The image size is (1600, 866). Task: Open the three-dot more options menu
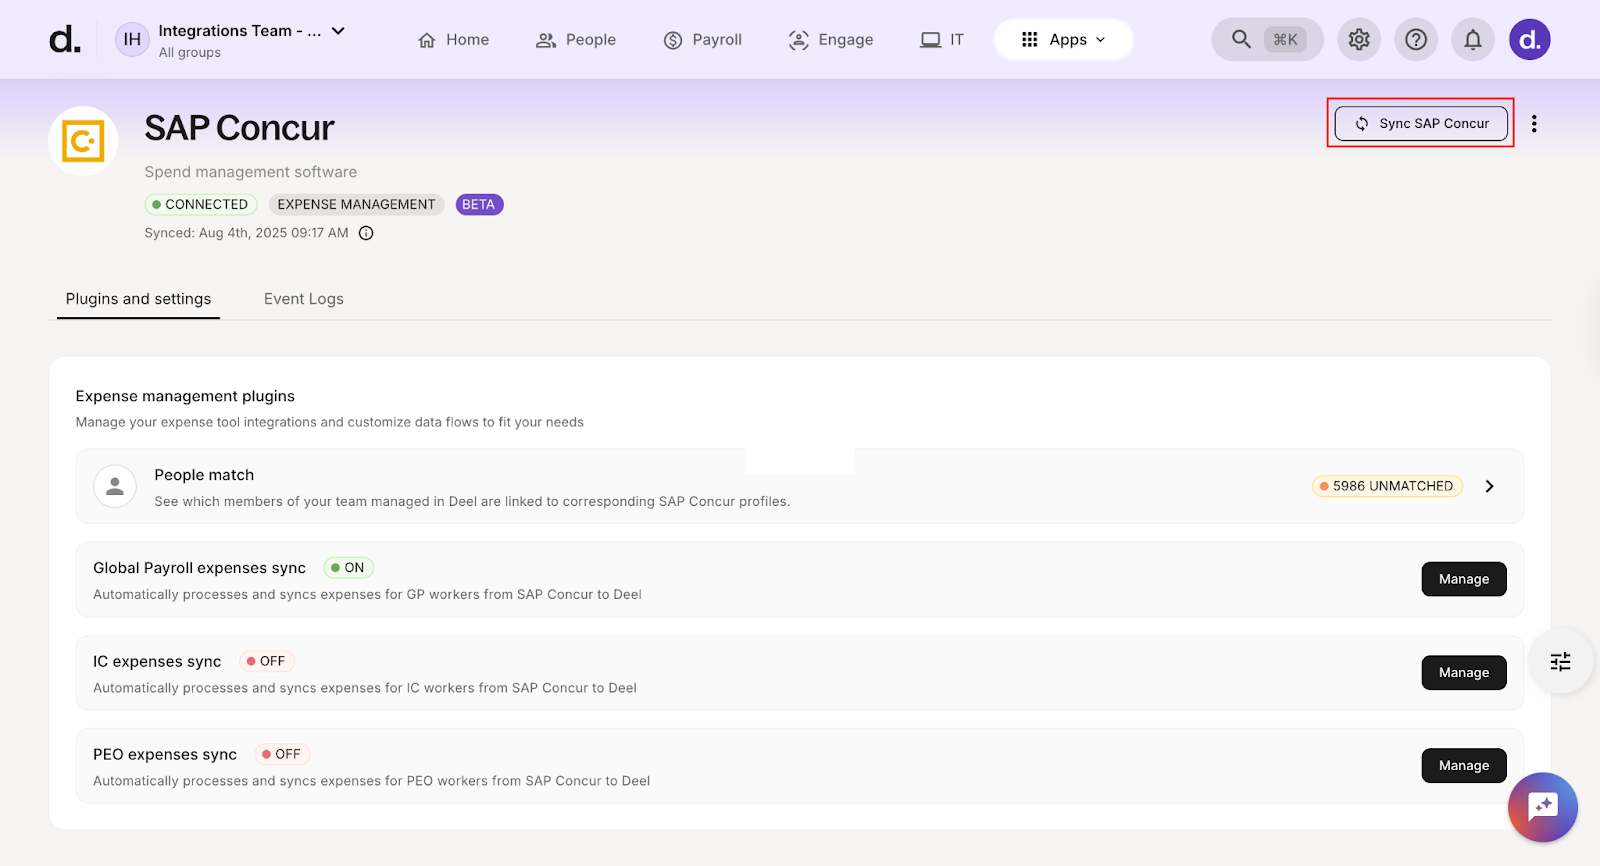pyautogui.click(x=1534, y=124)
